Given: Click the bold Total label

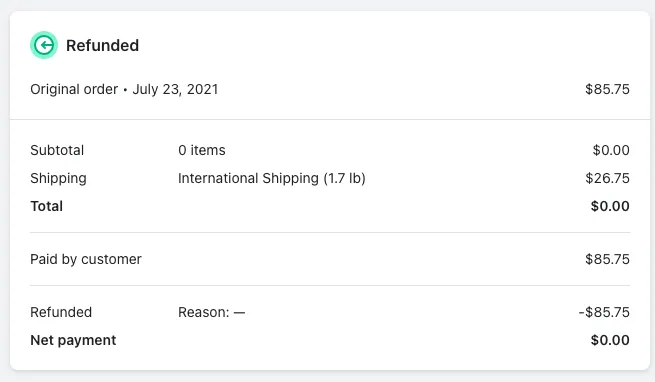Looking at the screenshot, I should pyautogui.click(x=47, y=206).
